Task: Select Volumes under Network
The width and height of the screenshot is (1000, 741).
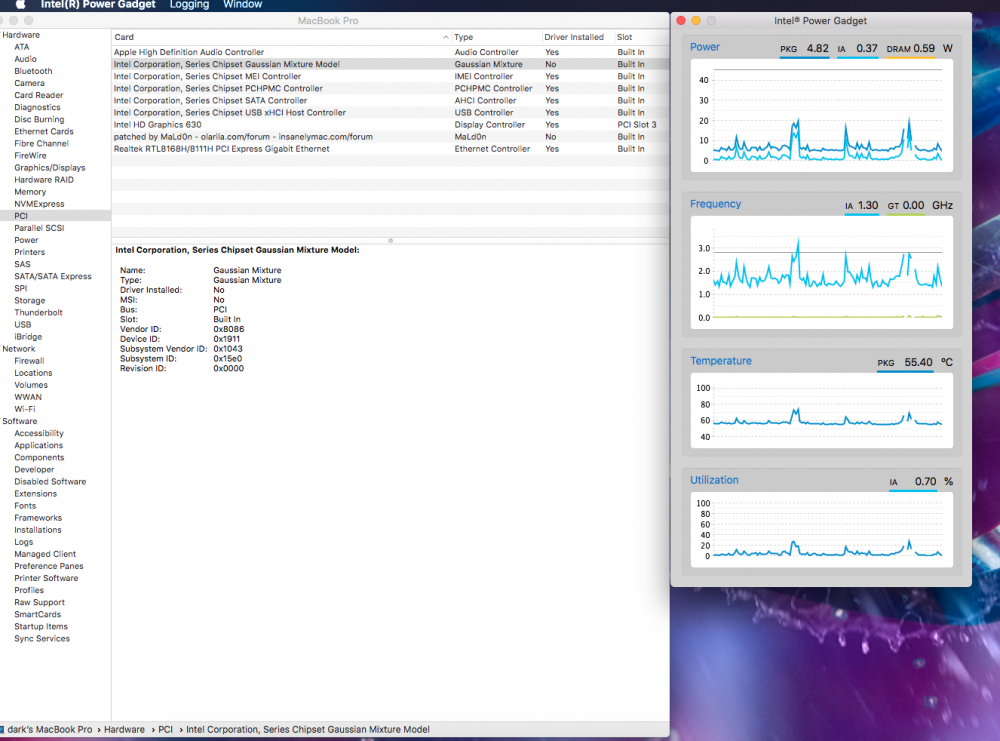Action: coord(31,385)
